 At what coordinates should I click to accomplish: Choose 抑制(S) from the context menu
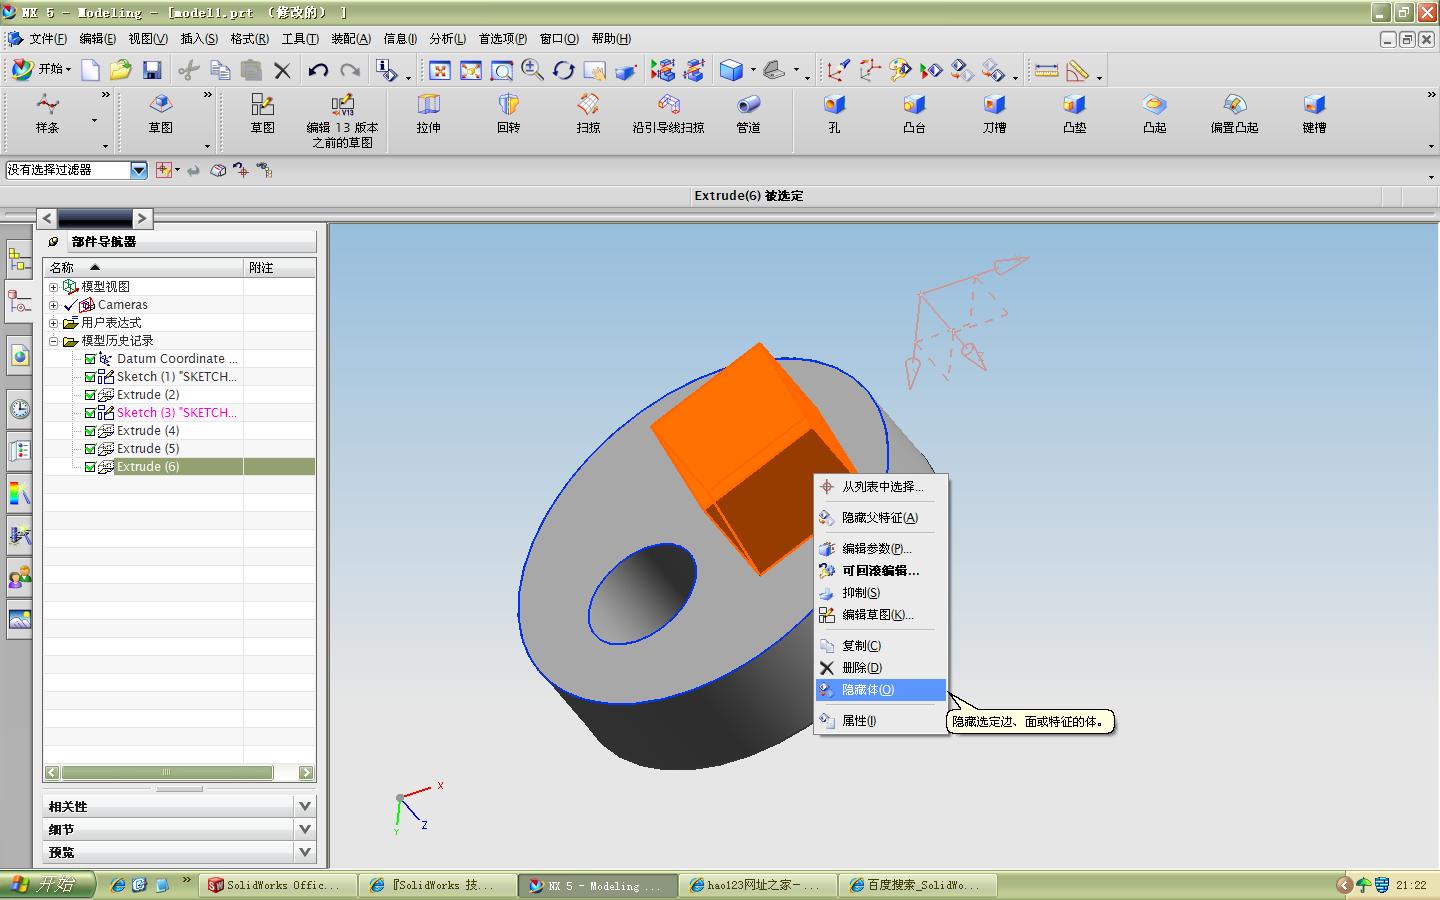coord(880,593)
